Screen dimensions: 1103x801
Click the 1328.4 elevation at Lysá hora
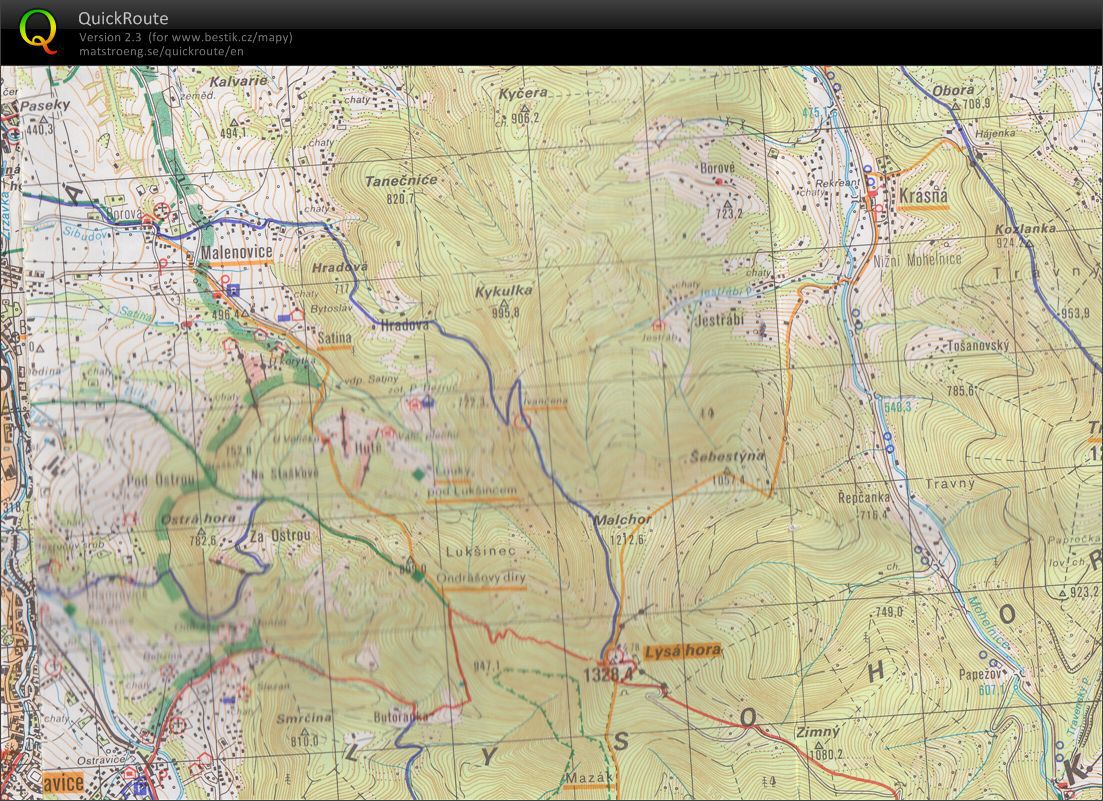click(x=608, y=674)
